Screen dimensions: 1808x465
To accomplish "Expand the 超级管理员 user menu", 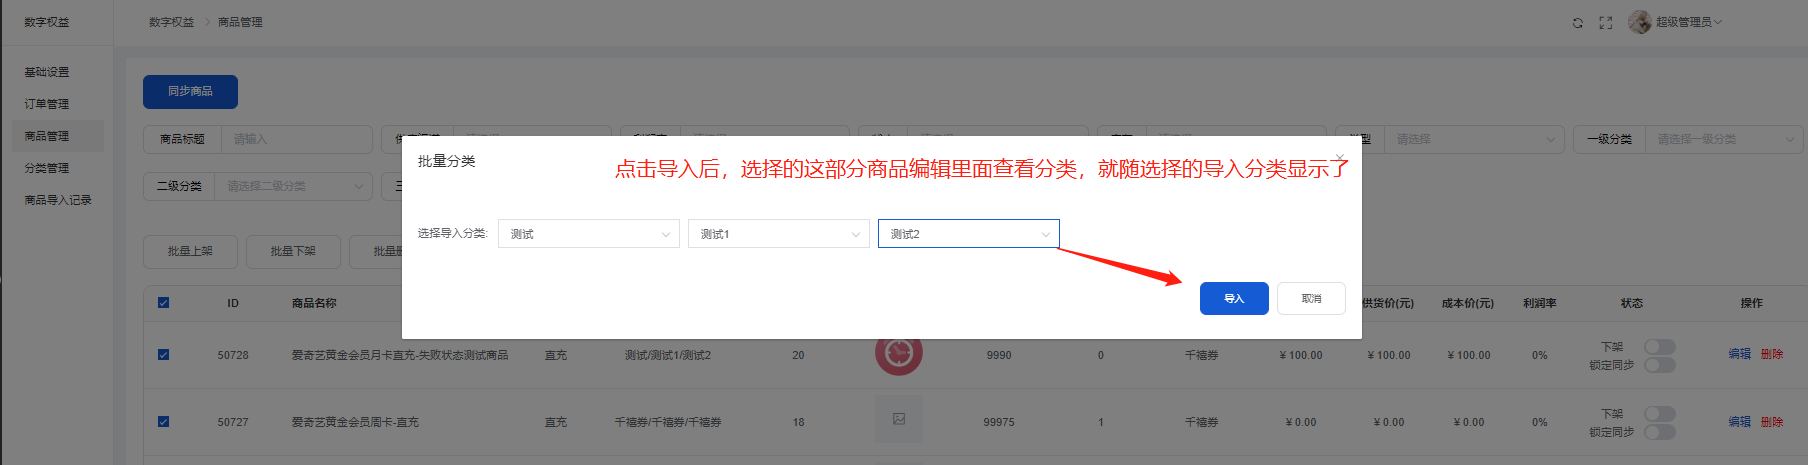I will click(1688, 22).
